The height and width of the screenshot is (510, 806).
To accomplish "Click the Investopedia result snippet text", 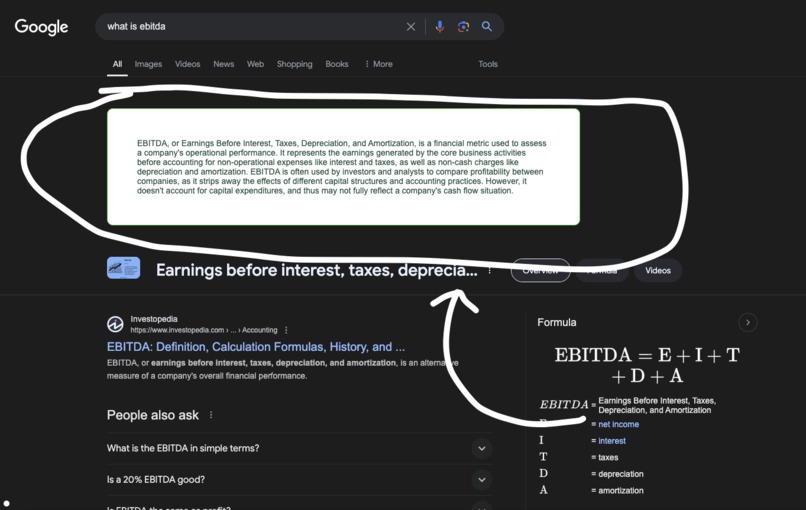I will 283,369.
